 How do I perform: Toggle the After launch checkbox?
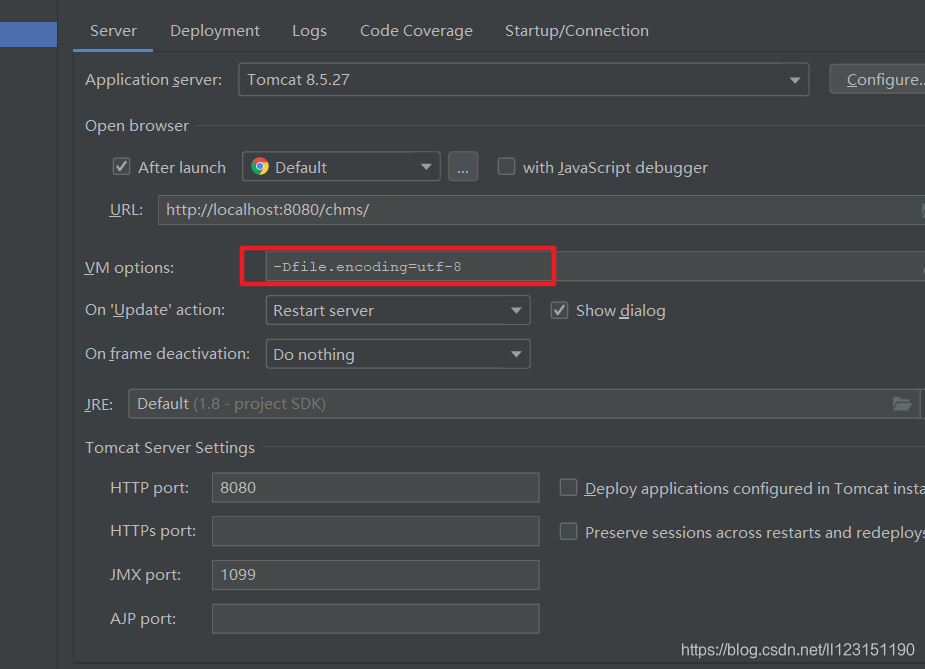(x=122, y=166)
